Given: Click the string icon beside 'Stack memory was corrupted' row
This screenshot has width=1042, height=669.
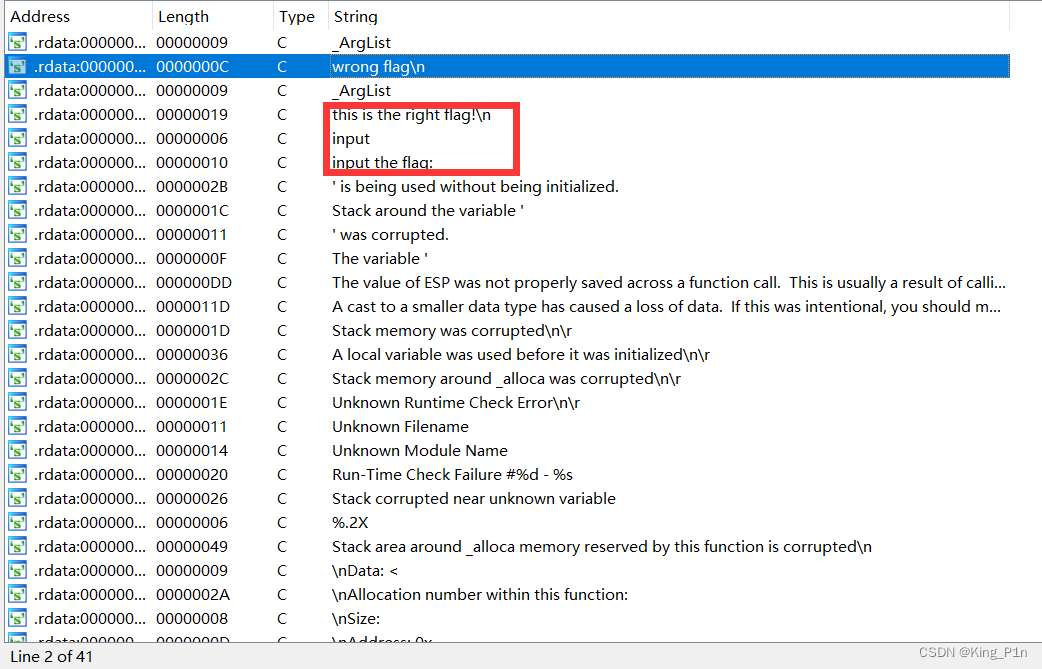Looking at the screenshot, I should [x=17, y=331].
